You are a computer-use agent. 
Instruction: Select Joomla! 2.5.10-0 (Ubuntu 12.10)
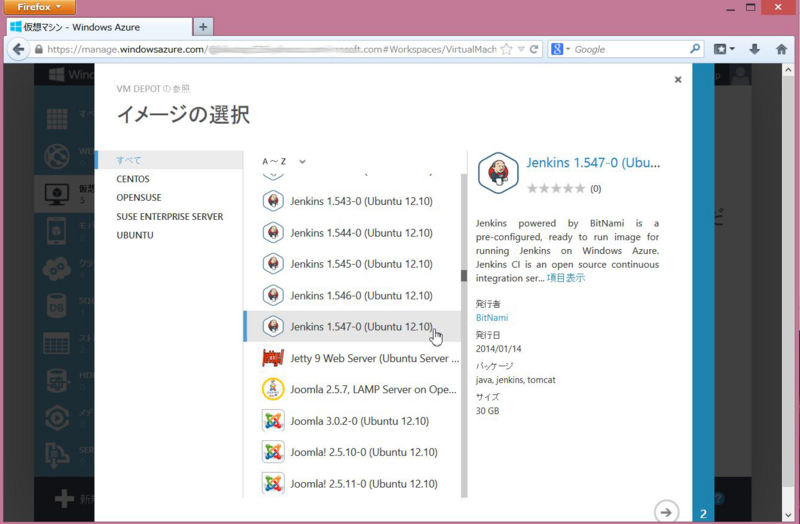click(x=352, y=452)
